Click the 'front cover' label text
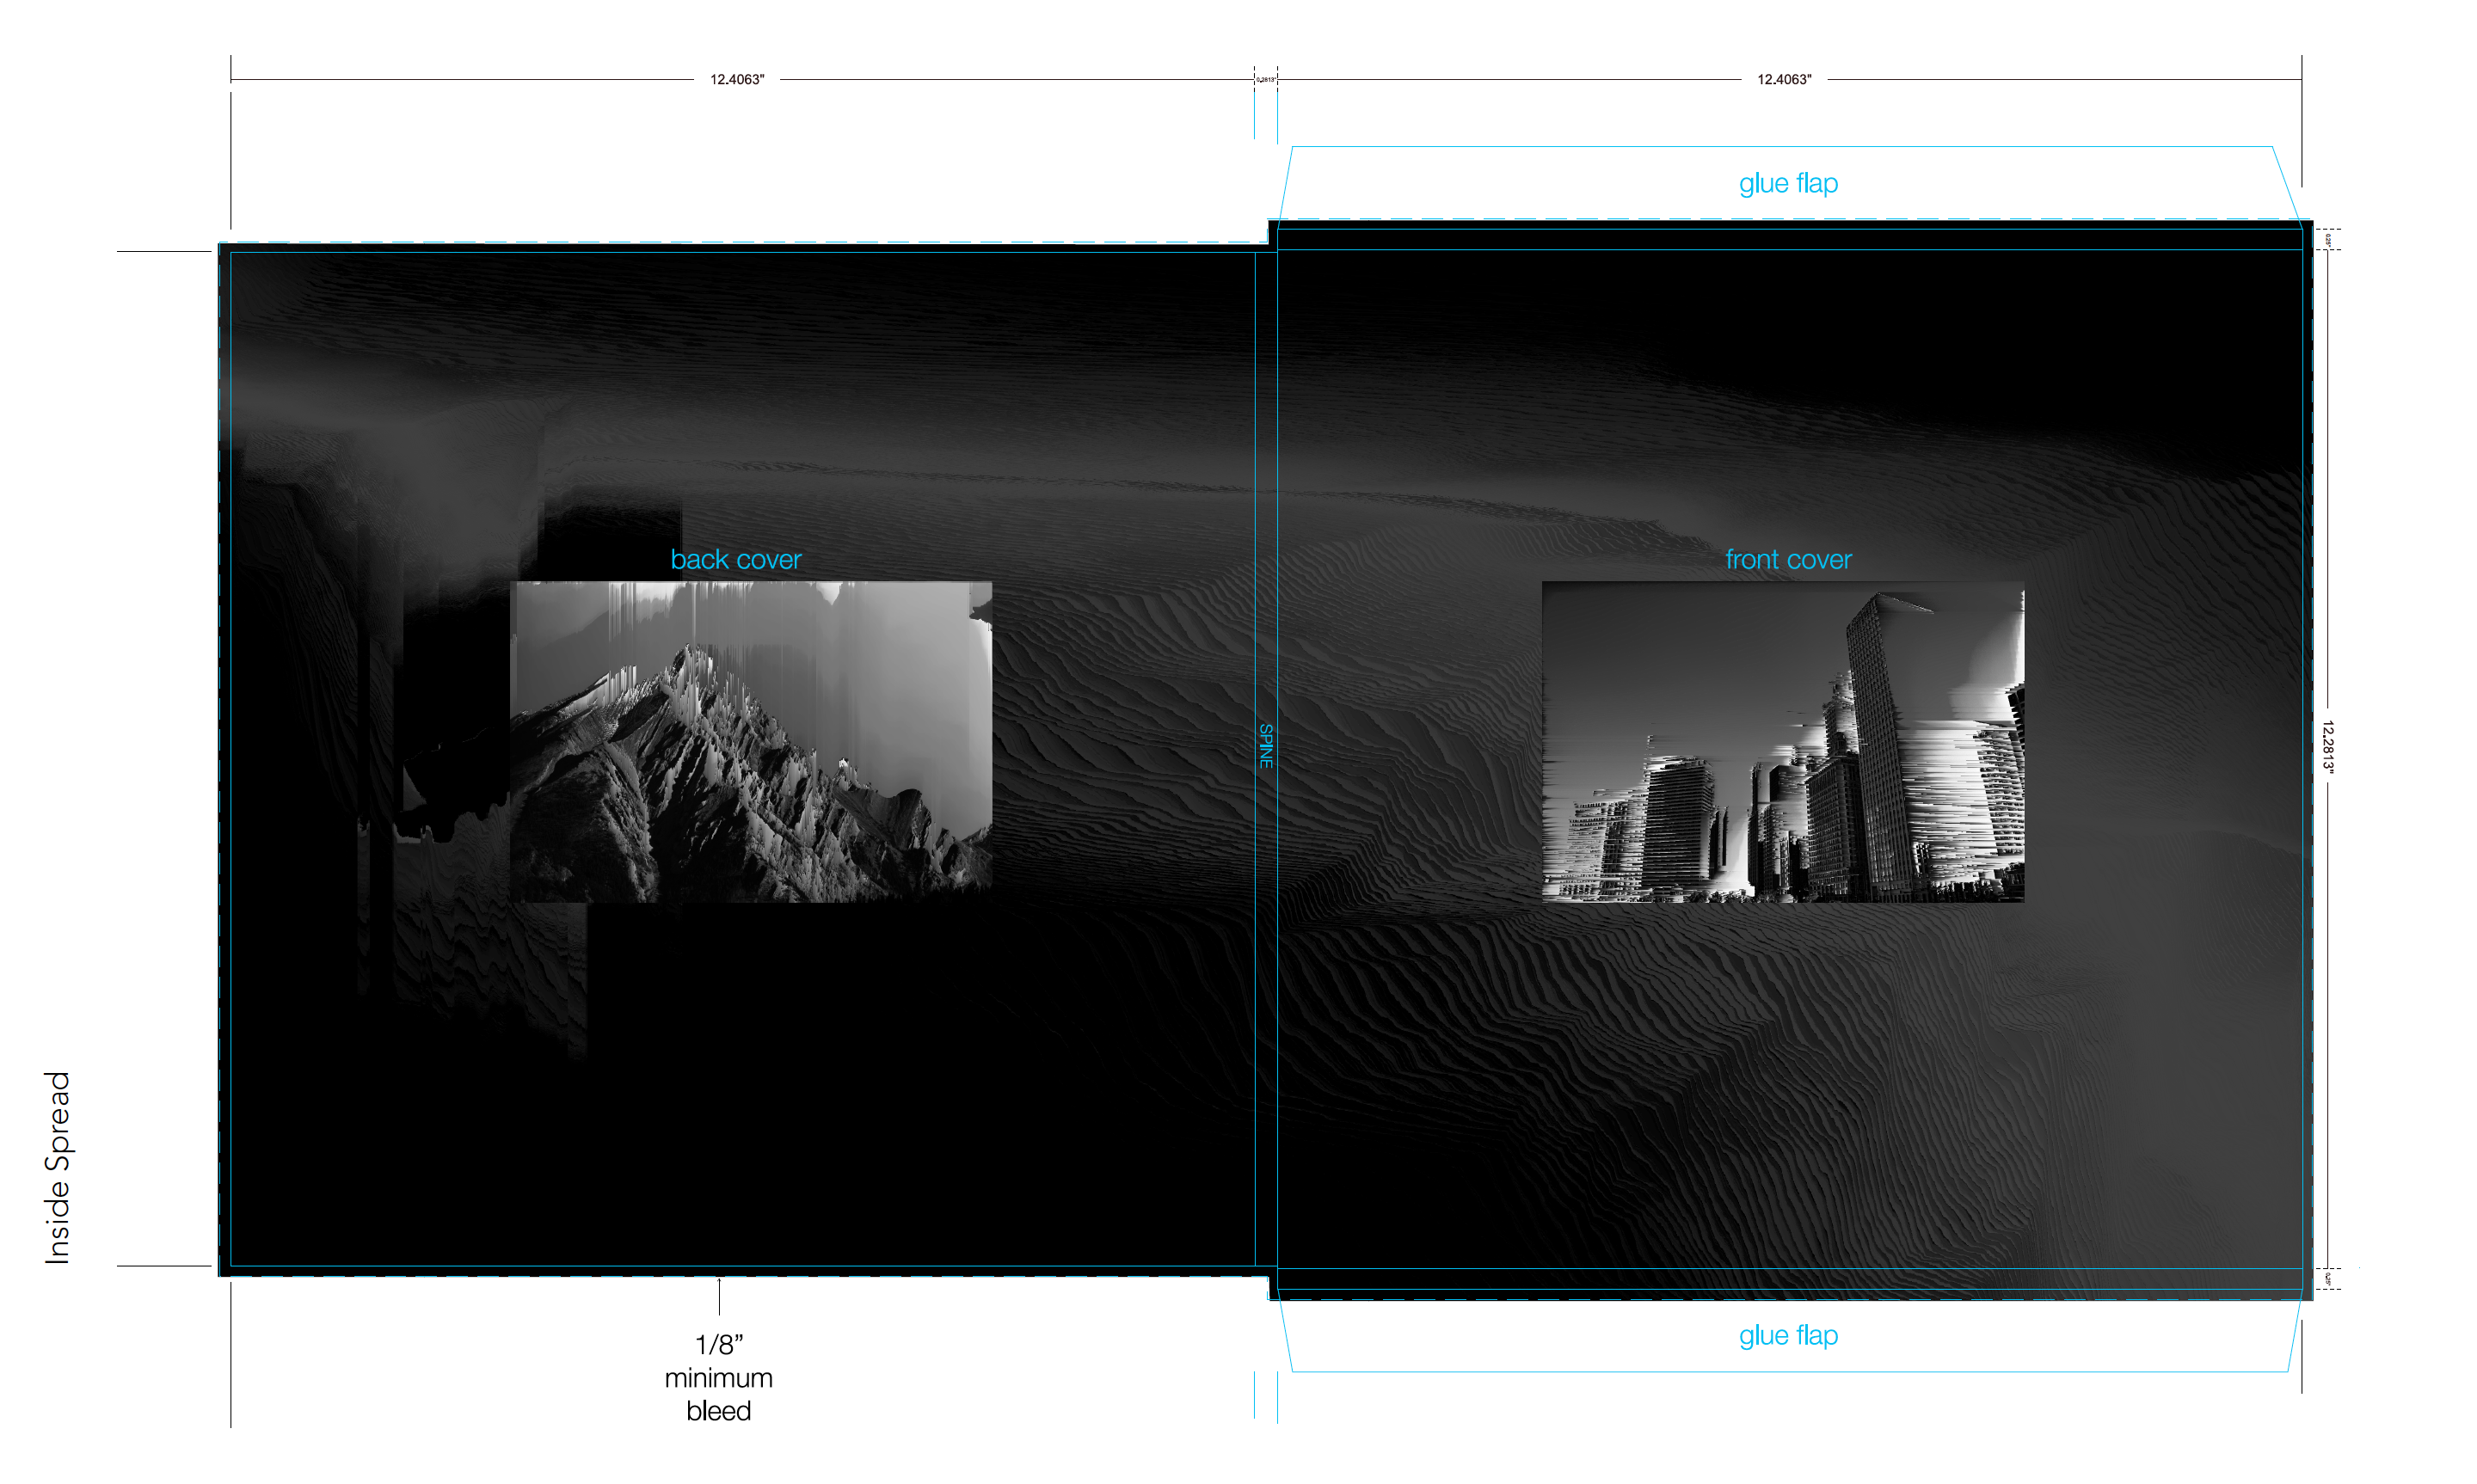Screen dimensions: 2477x1484 tap(1787, 559)
